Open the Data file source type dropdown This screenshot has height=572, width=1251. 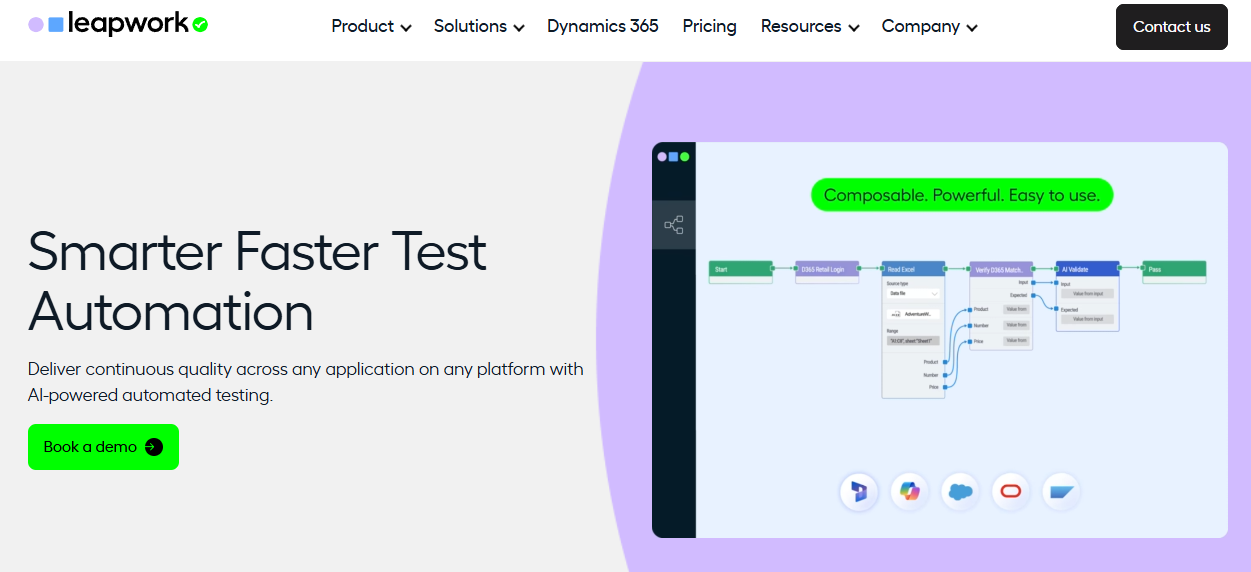click(x=913, y=293)
